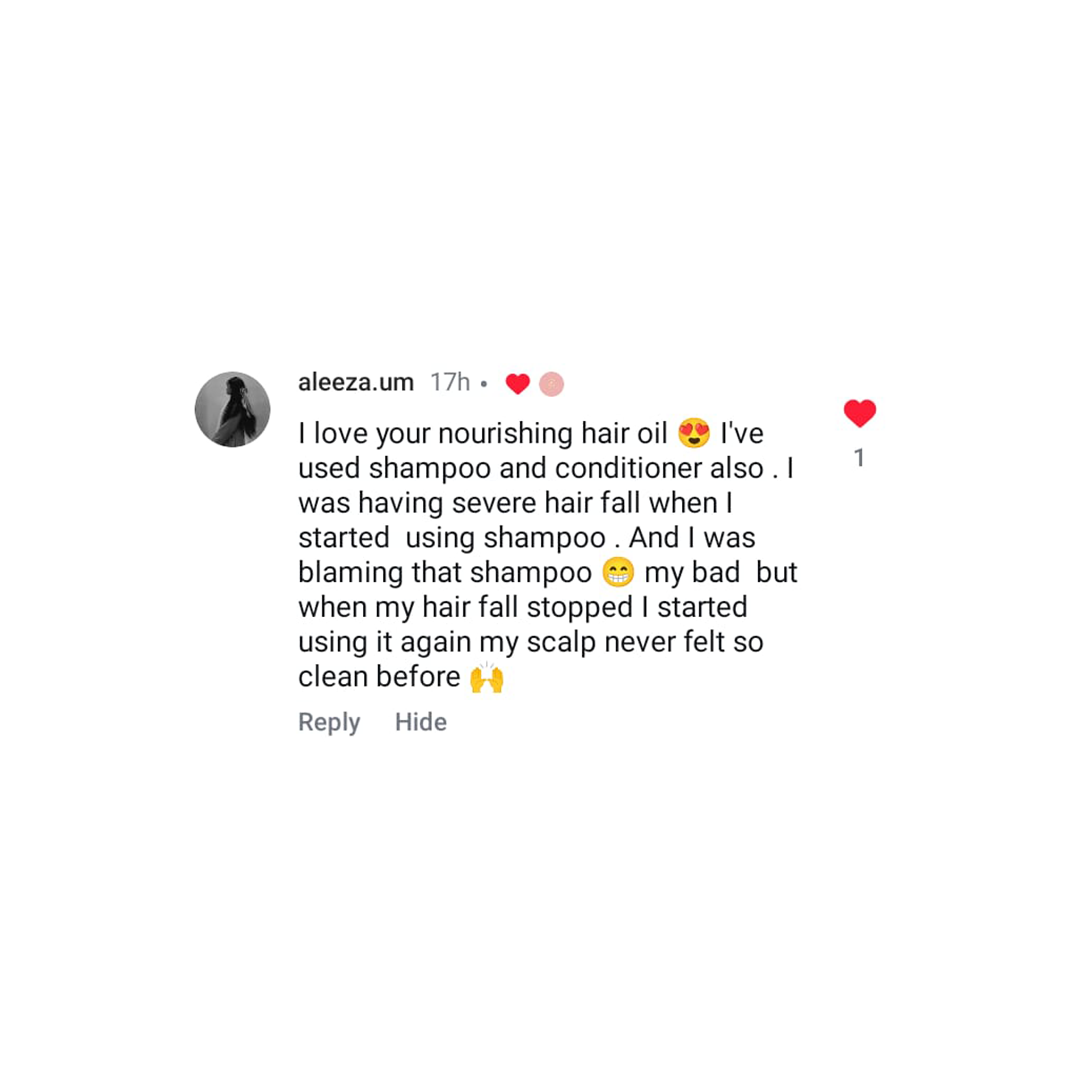Click the 17h timestamp

pos(450,382)
